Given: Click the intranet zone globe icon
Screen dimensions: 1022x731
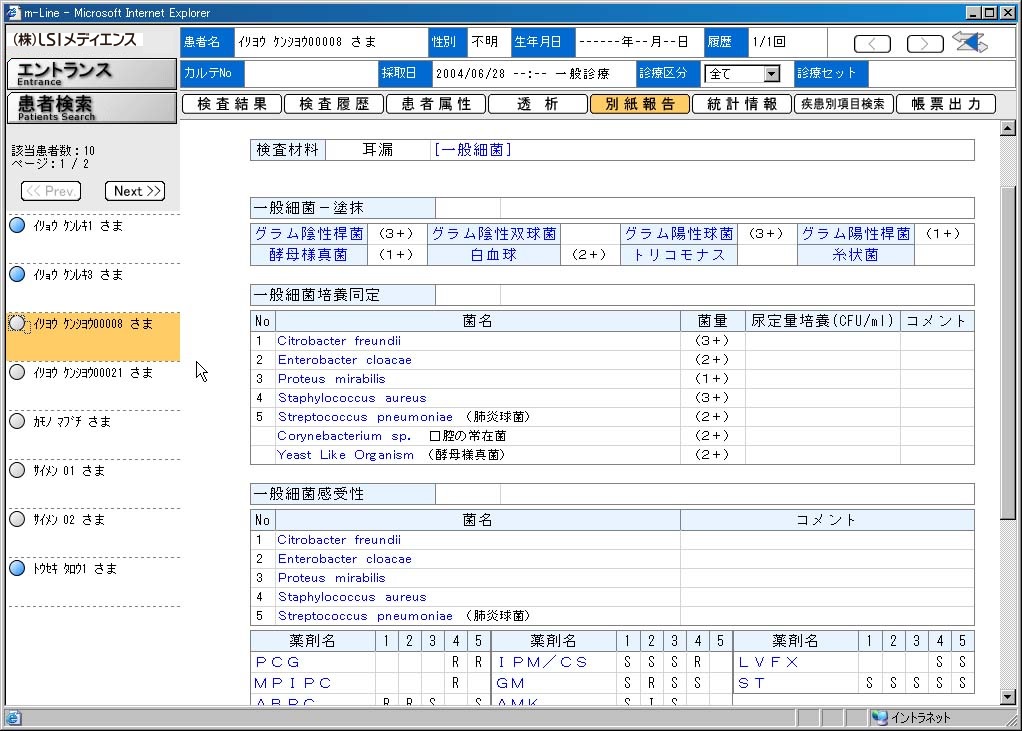Looking at the screenshot, I should (x=880, y=718).
